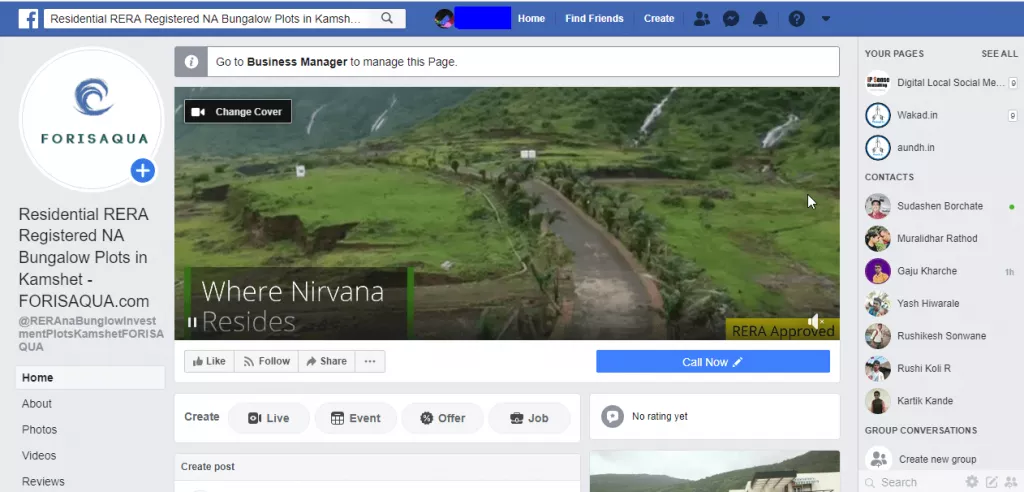Viewport: 1024px width, 492px height.
Task: Open Messenger icon in top bar
Action: (731, 18)
